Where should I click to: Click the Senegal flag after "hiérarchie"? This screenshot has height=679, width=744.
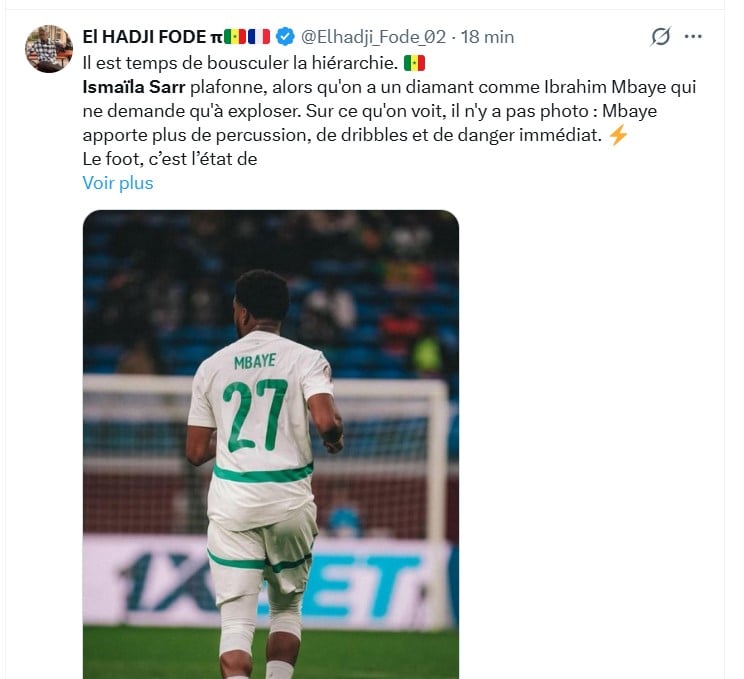point(414,62)
